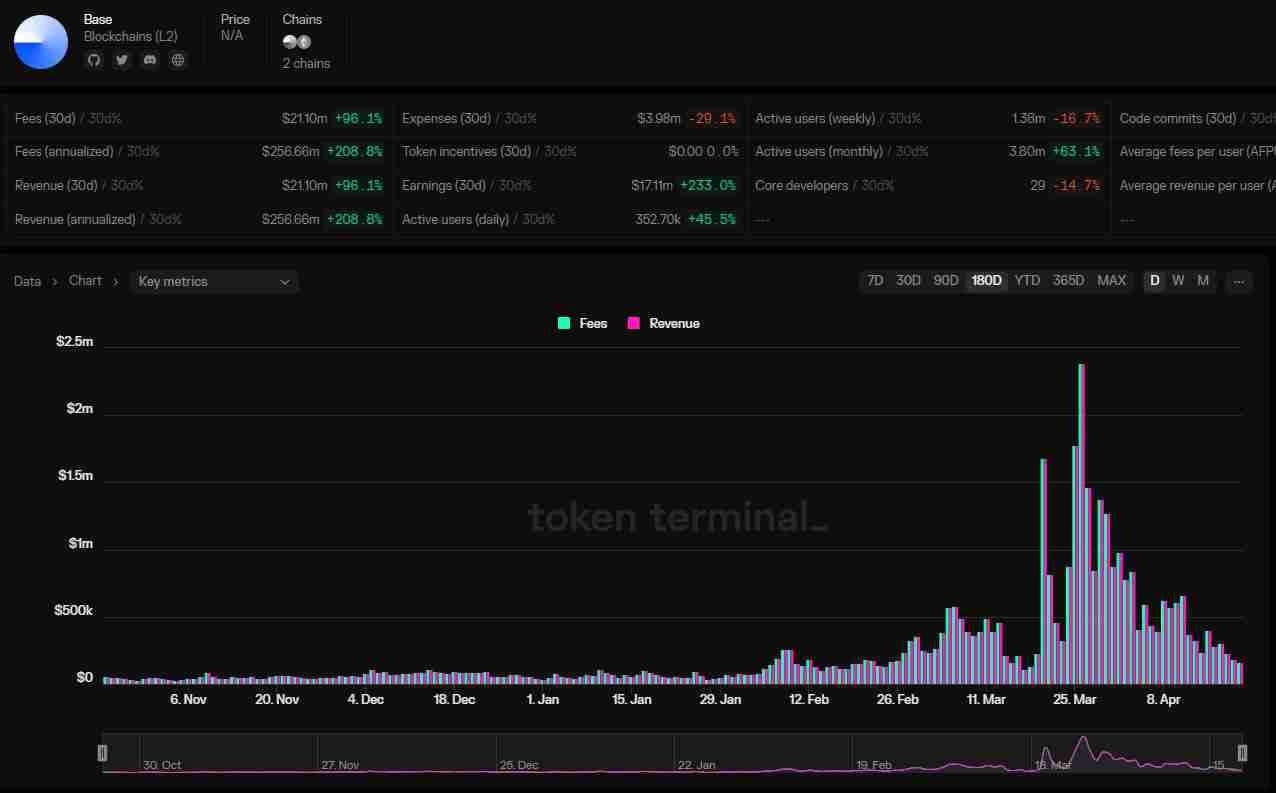This screenshot has height=793, width=1276.
Task: Open the three-dot chart options menu
Action: point(1238,281)
